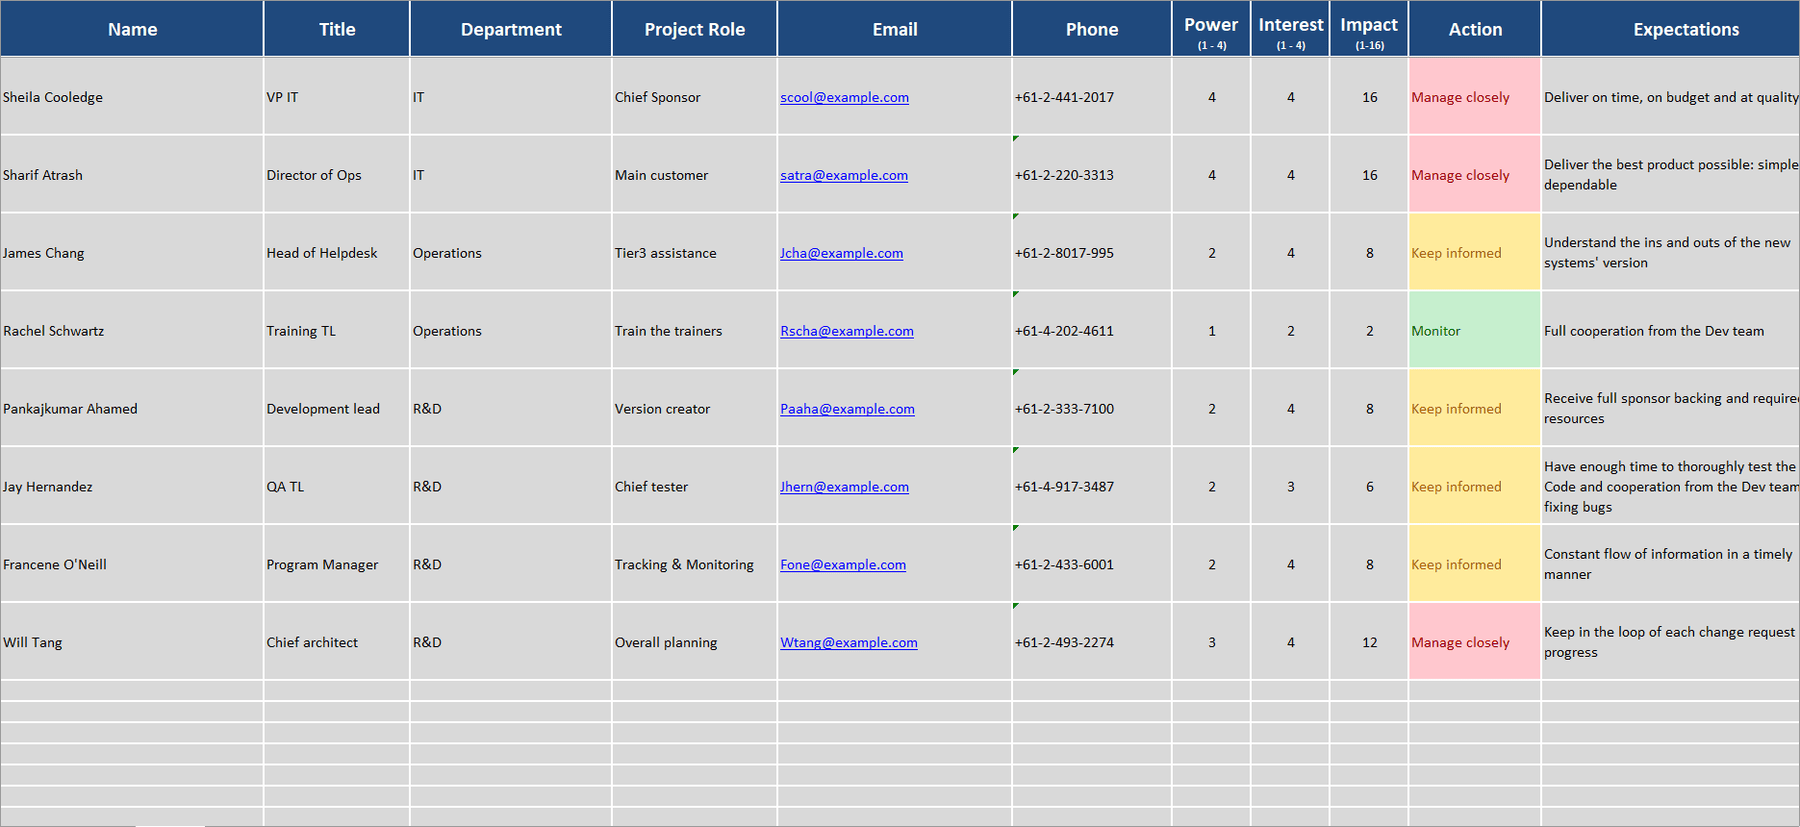Select the Impact (1-16) column header
1800x827 pixels.
click(1369, 29)
